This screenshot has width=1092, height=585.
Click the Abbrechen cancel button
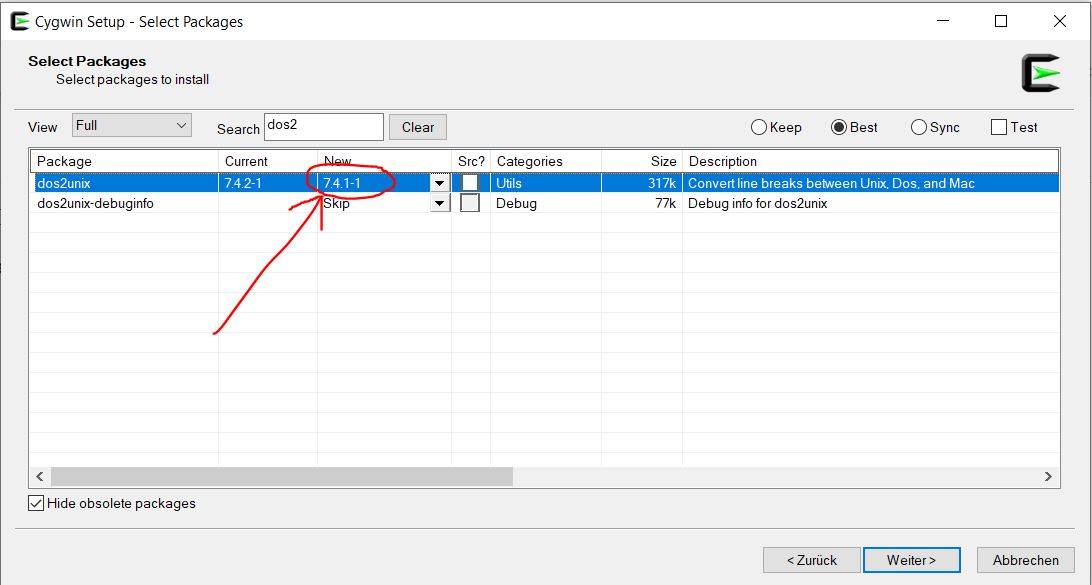(x=1026, y=560)
